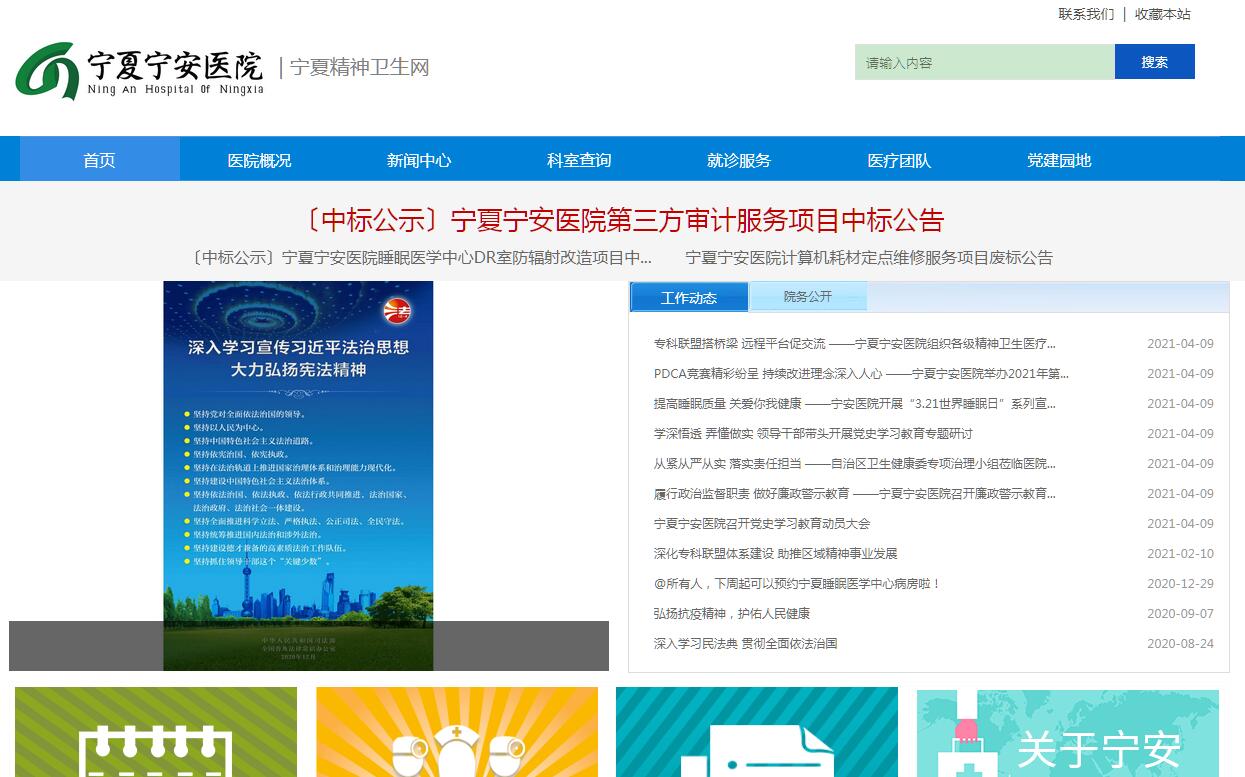This screenshot has height=777, width=1245.
Task: Switch to the 工作动态 tab
Action: pos(689,298)
